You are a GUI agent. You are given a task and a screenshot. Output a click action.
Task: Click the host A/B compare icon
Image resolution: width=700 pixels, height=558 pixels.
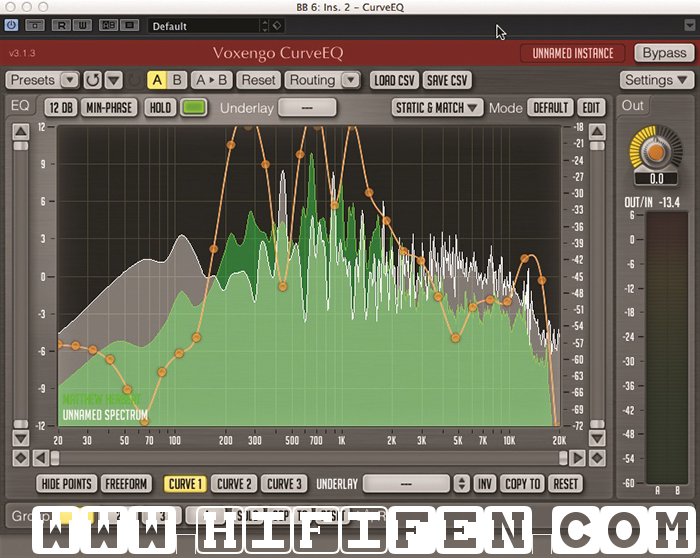tap(108, 25)
